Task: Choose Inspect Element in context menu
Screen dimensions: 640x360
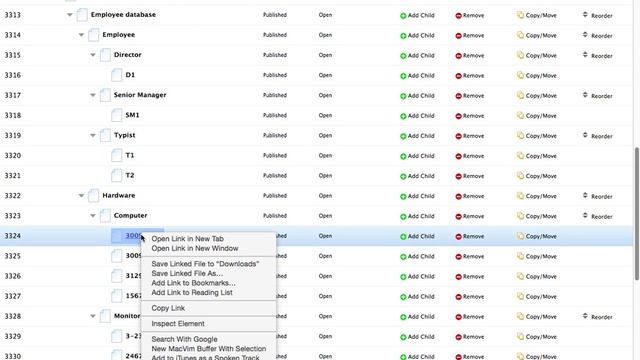Action: (x=178, y=324)
